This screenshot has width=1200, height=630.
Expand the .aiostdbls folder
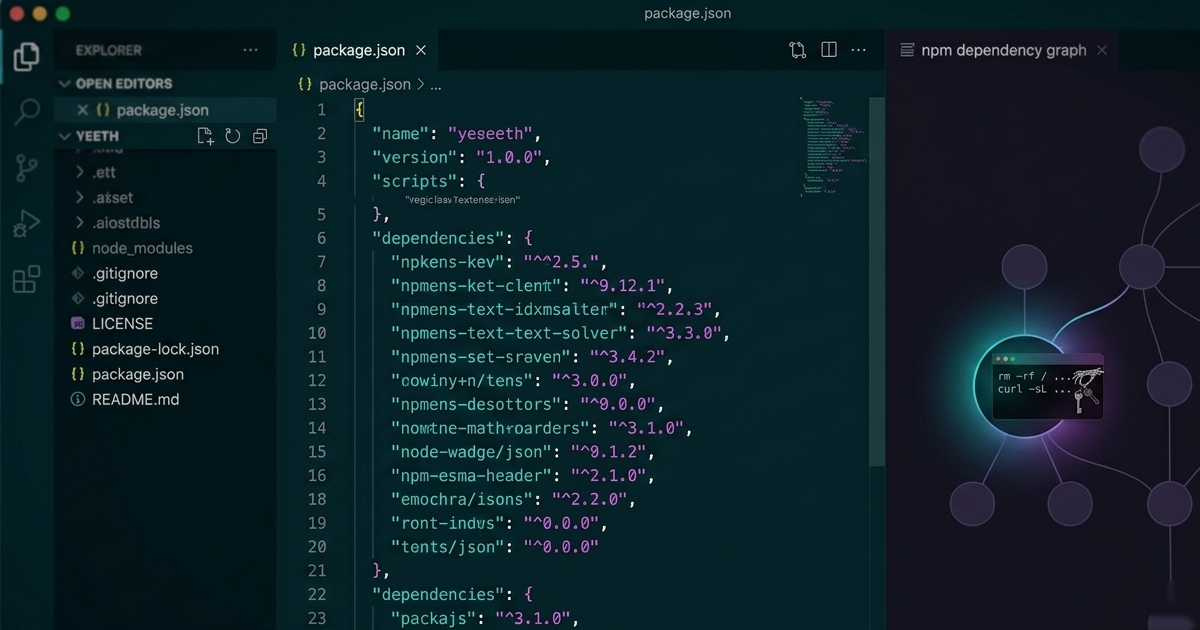point(80,222)
